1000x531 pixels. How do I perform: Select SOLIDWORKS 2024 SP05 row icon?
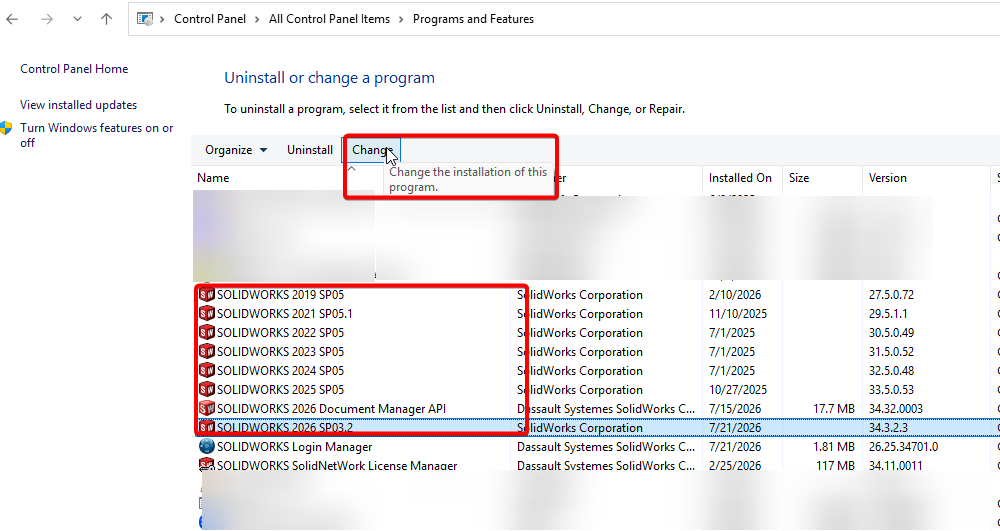point(207,371)
